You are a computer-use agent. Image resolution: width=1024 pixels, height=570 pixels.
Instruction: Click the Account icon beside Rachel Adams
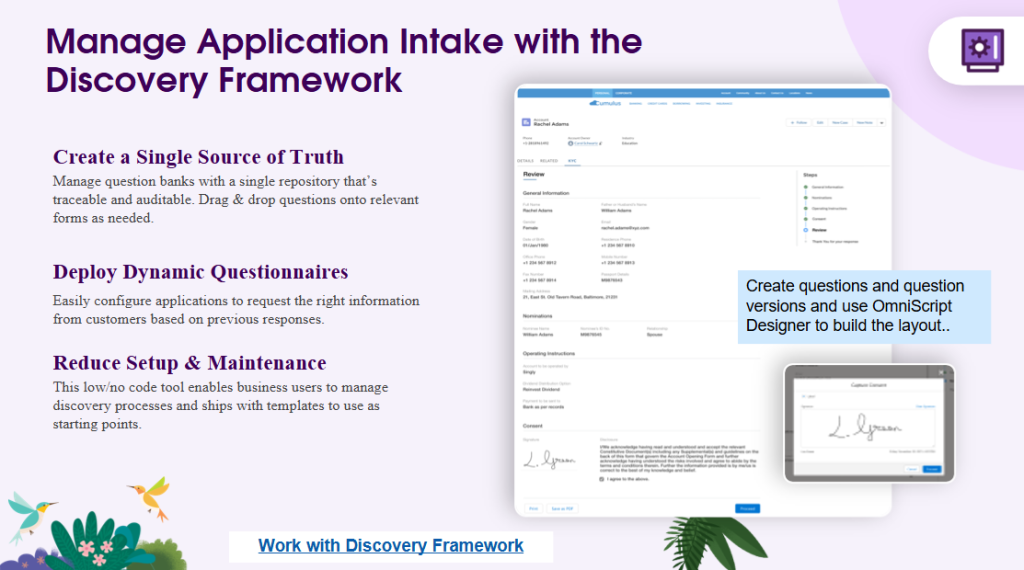pos(526,122)
